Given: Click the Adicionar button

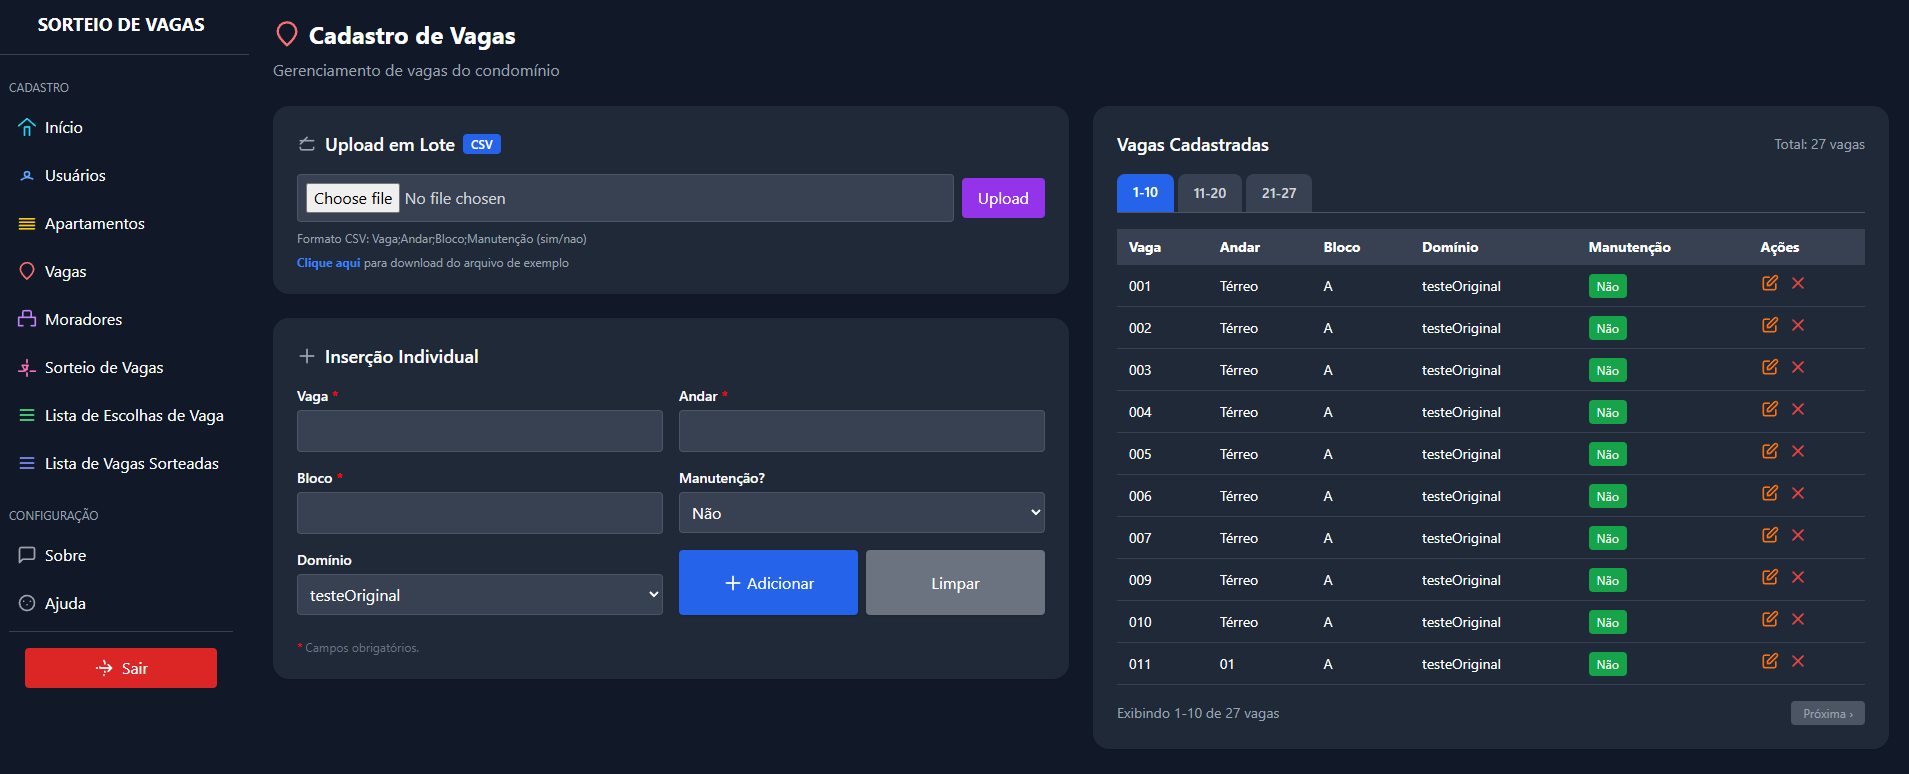Looking at the screenshot, I should click(x=768, y=583).
